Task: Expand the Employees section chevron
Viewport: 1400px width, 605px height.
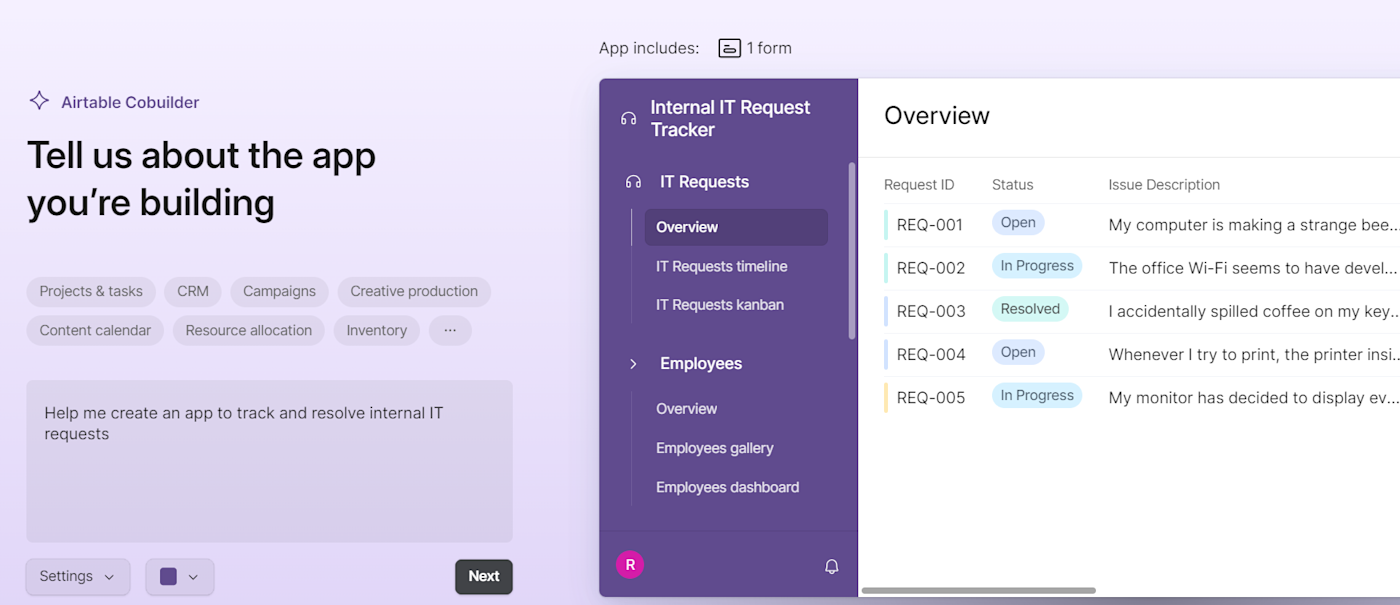Action: click(x=633, y=364)
